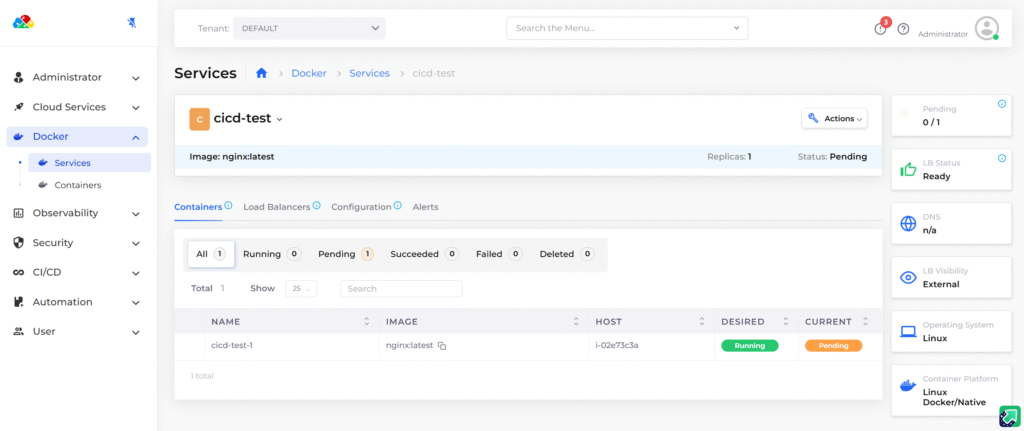Viewport: 1024px width, 431px height.
Task: Open the chat widget icon
Action: click(1009, 416)
